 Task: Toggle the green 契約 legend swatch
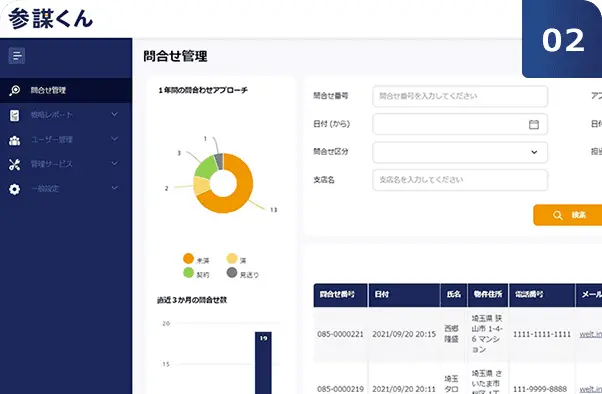click(x=188, y=273)
